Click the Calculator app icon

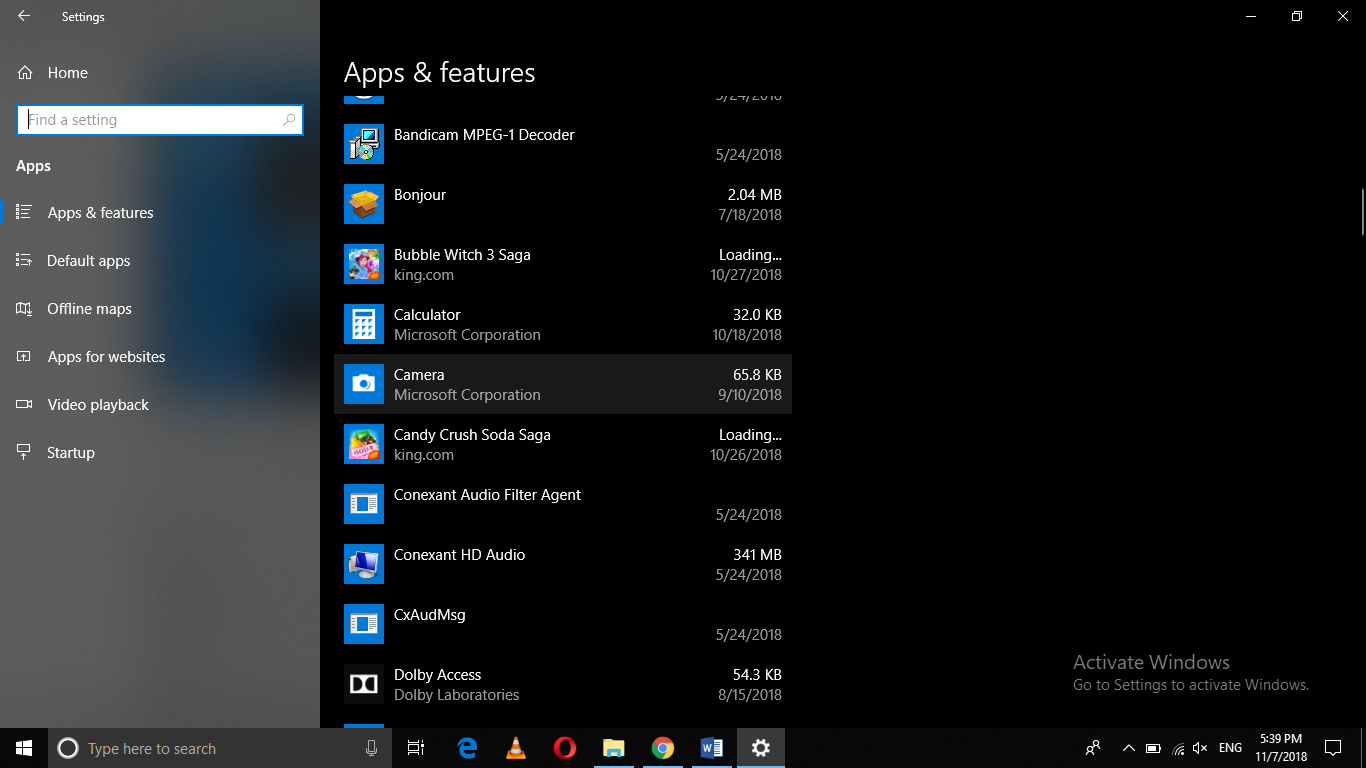tap(364, 324)
